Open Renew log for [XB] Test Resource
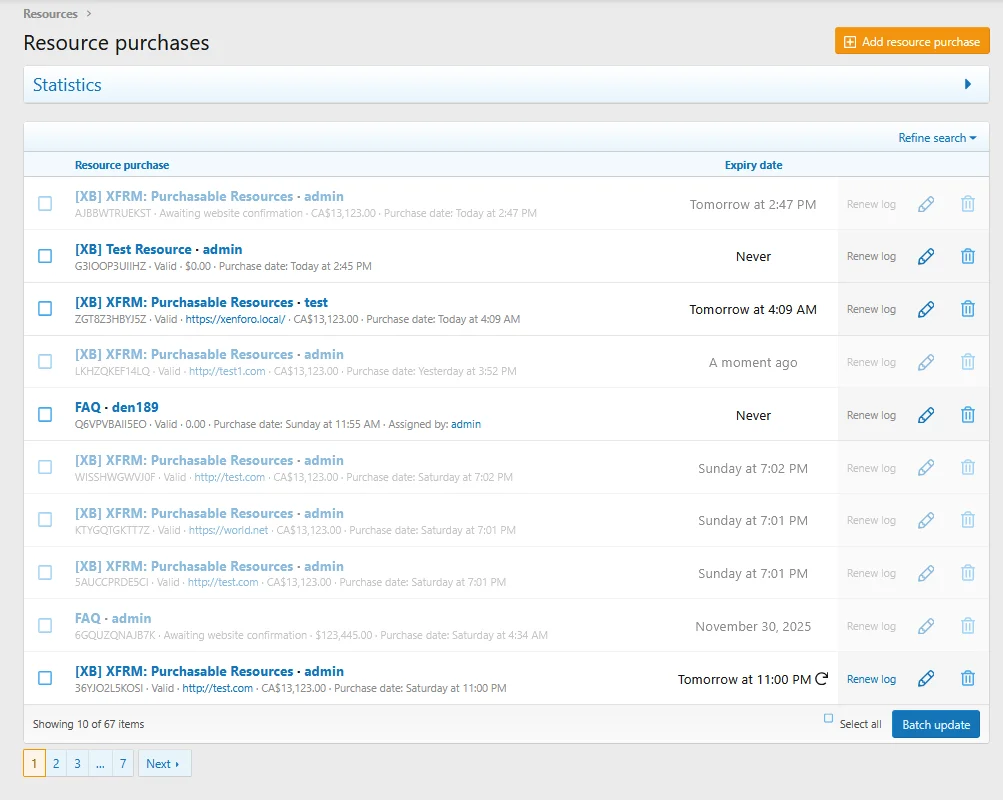 871,256
